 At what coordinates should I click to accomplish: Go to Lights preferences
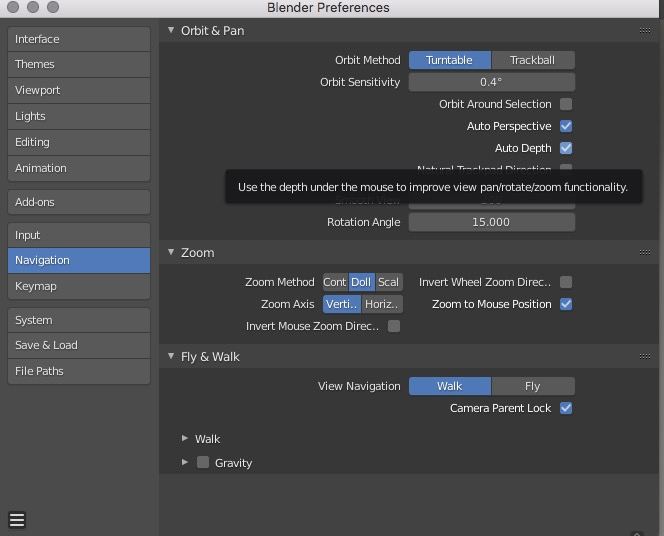(x=79, y=116)
